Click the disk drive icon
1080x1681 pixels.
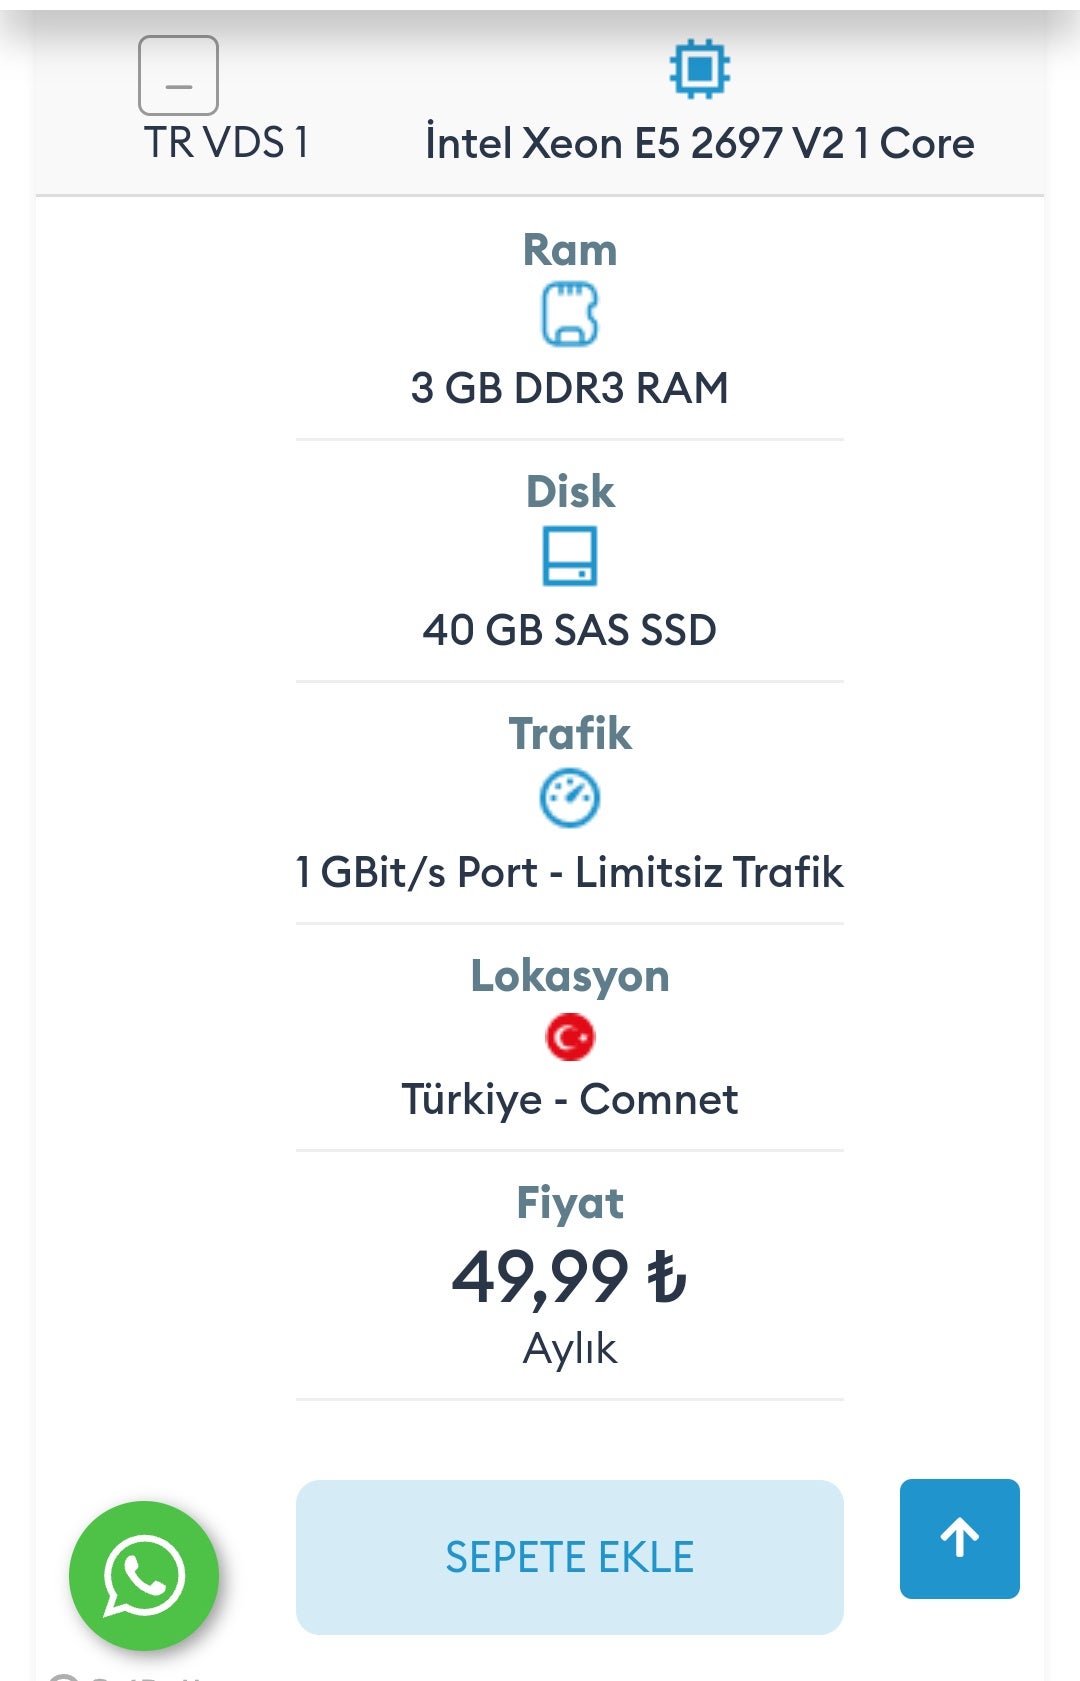(x=570, y=557)
